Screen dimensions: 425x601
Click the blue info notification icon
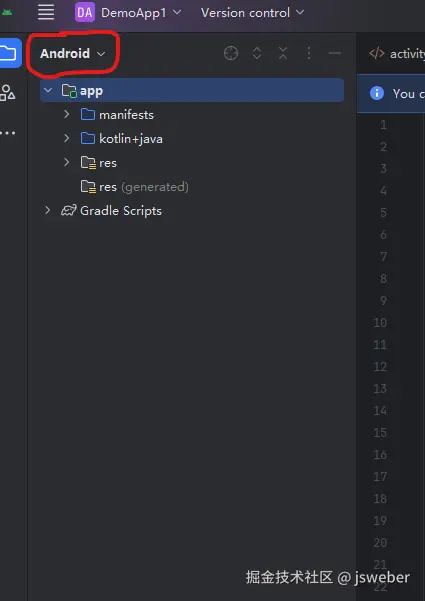point(377,93)
